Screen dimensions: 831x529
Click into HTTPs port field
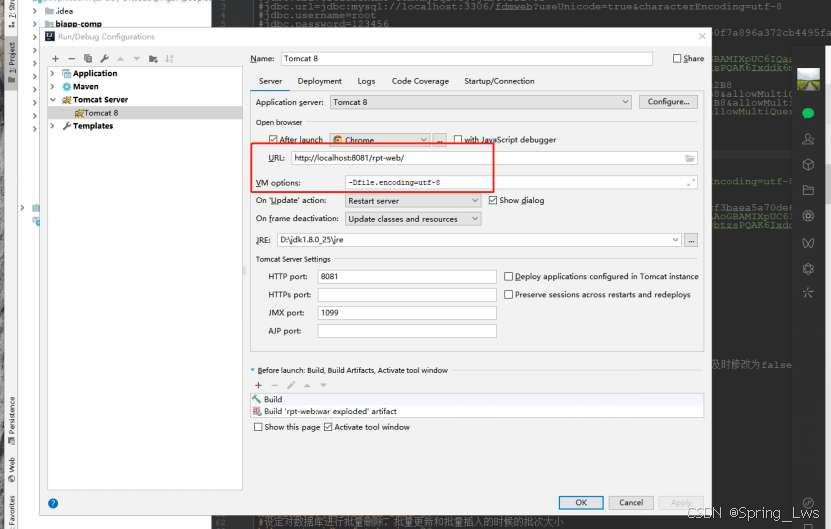[x=407, y=295]
